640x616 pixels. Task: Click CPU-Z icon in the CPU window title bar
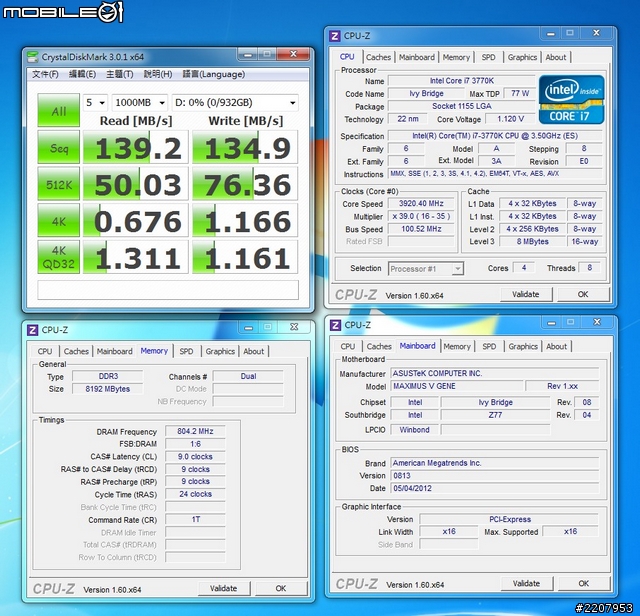coord(335,36)
